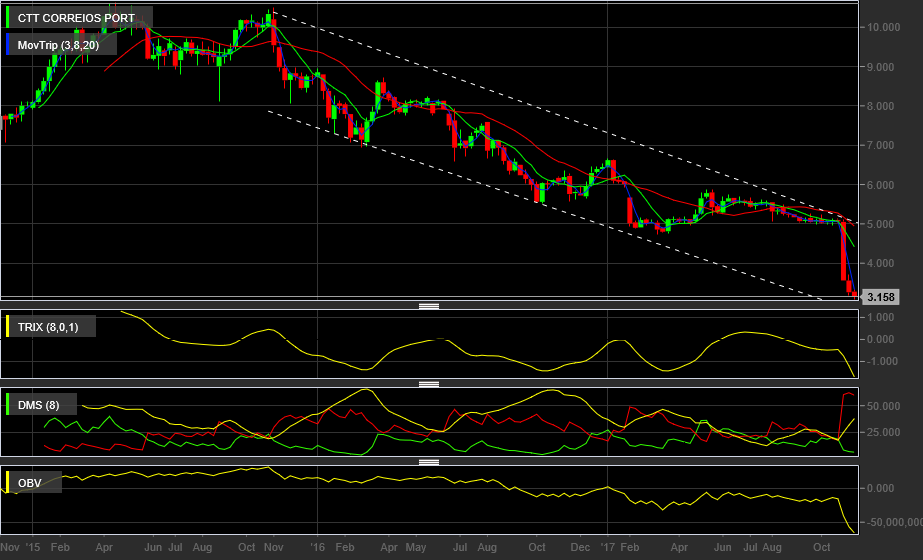The height and width of the screenshot is (560, 923).
Task: Click the TRIX axis value 1.000
Action: coord(881,317)
